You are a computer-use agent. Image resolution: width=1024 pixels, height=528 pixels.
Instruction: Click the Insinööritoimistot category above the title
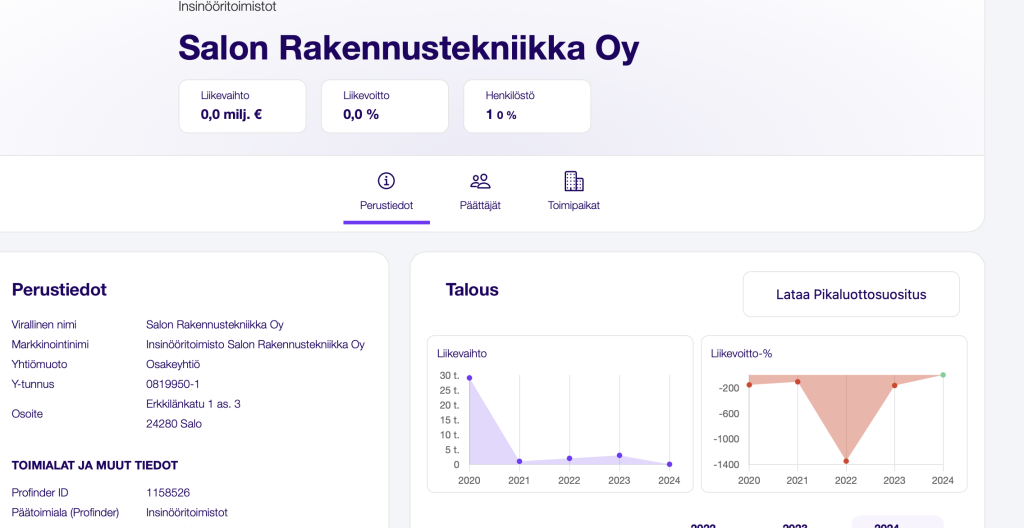click(x=227, y=7)
